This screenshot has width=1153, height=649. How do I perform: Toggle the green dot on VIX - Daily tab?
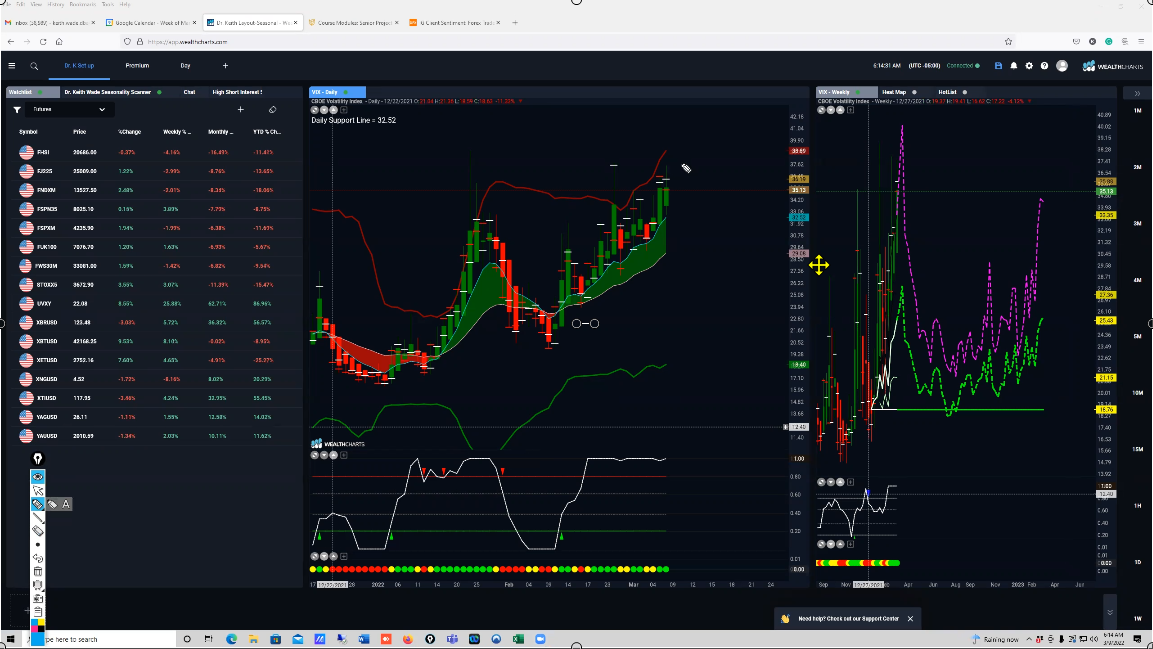pyautogui.click(x=346, y=92)
